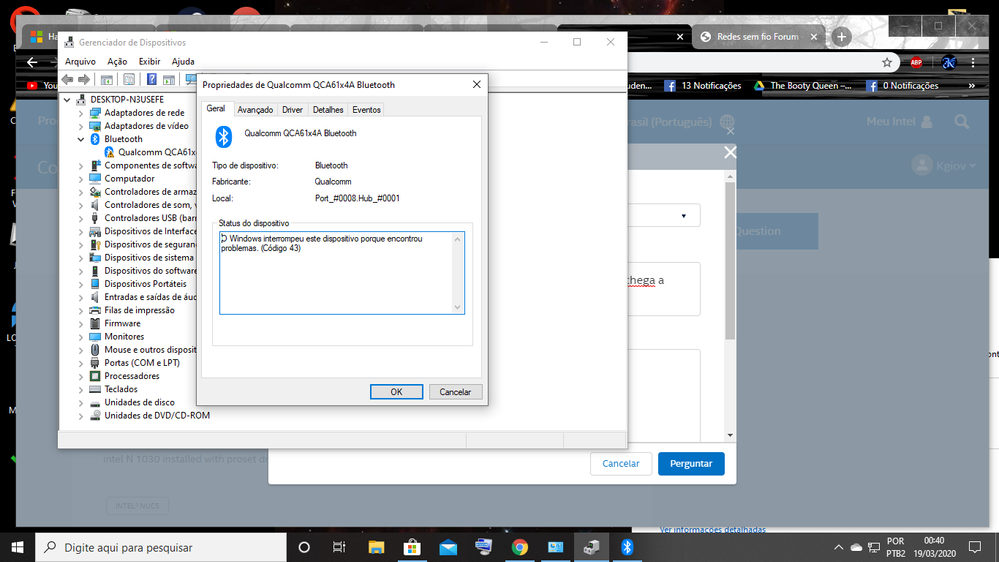Expand the Firmware category
999x562 pixels.
[81, 324]
